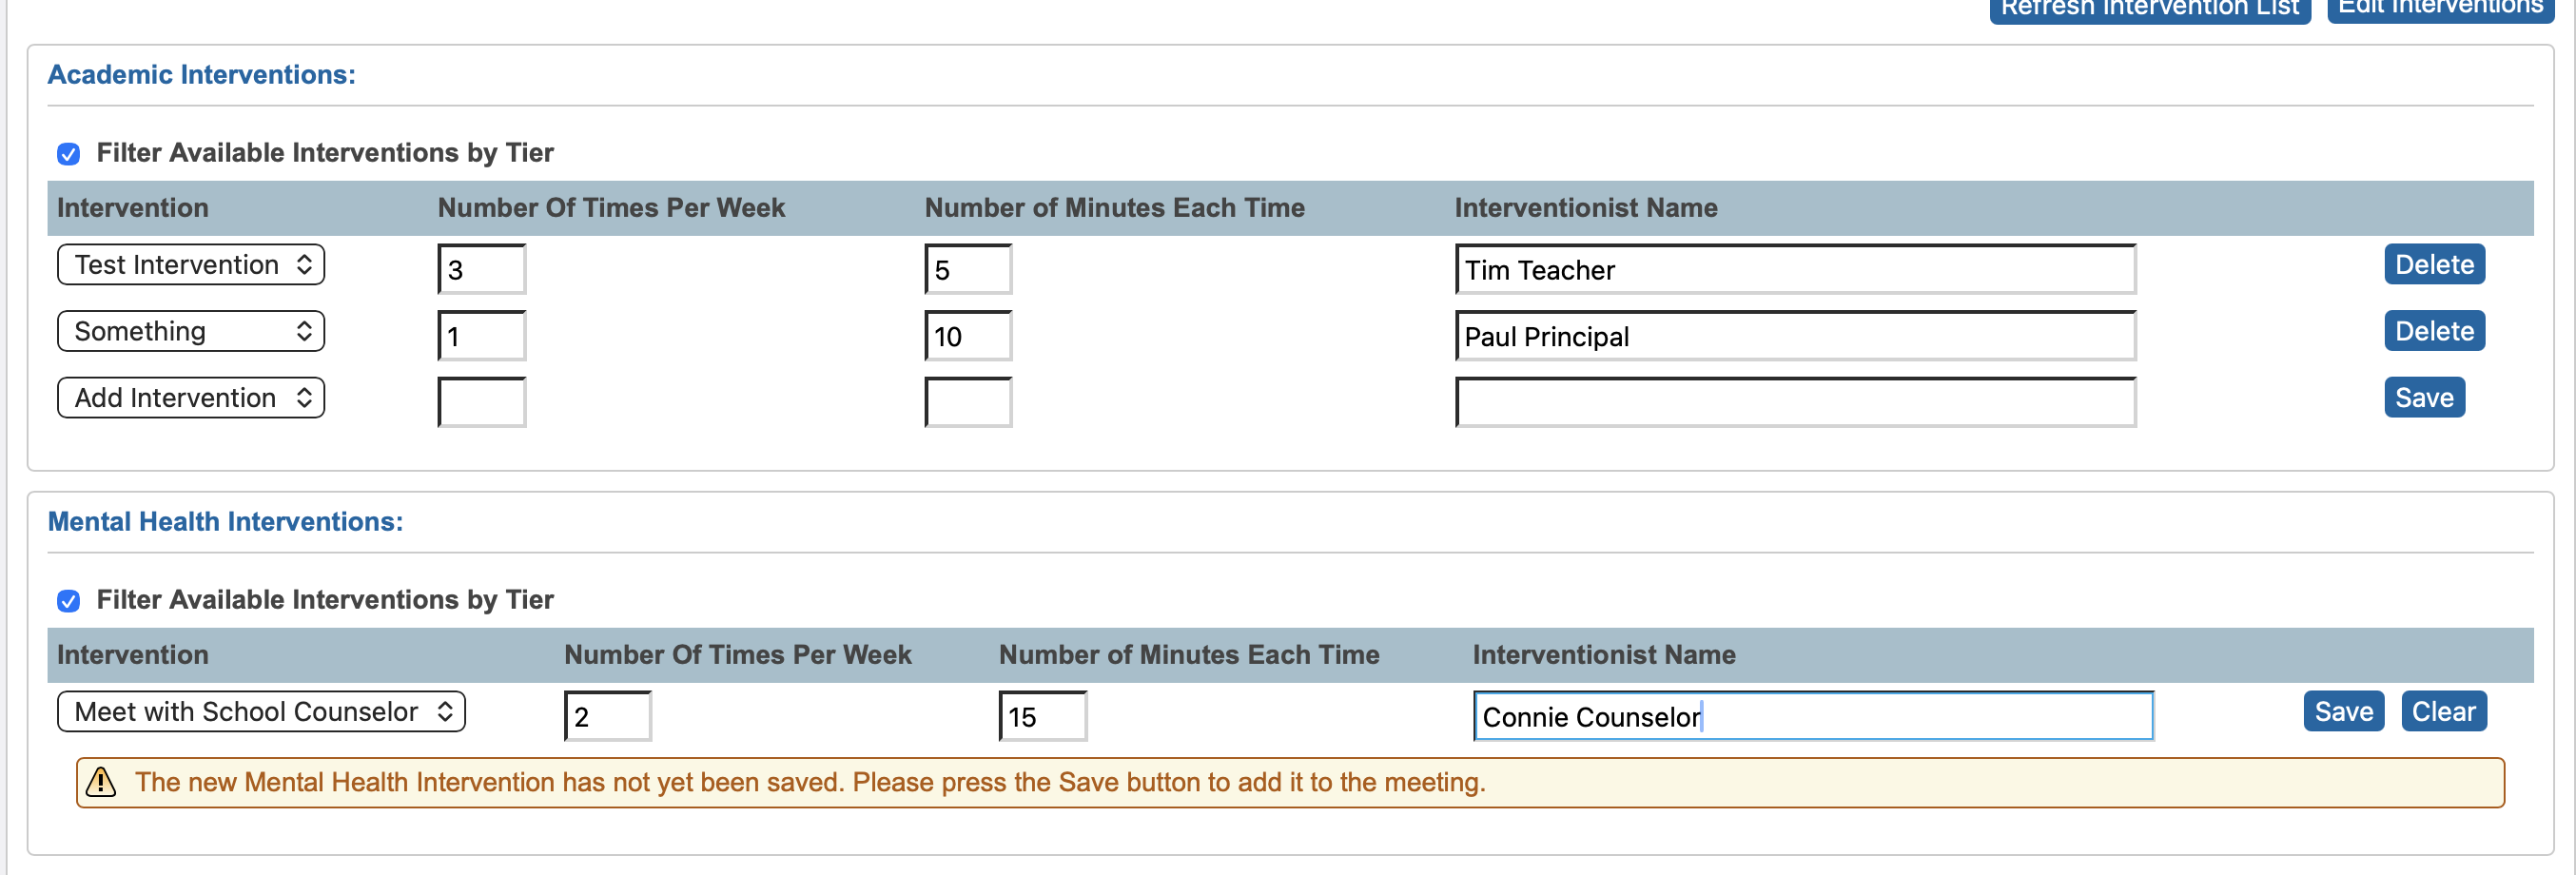Click times per week field showing 3
This screenshot has height=875, width=2576.
[482, 270]
